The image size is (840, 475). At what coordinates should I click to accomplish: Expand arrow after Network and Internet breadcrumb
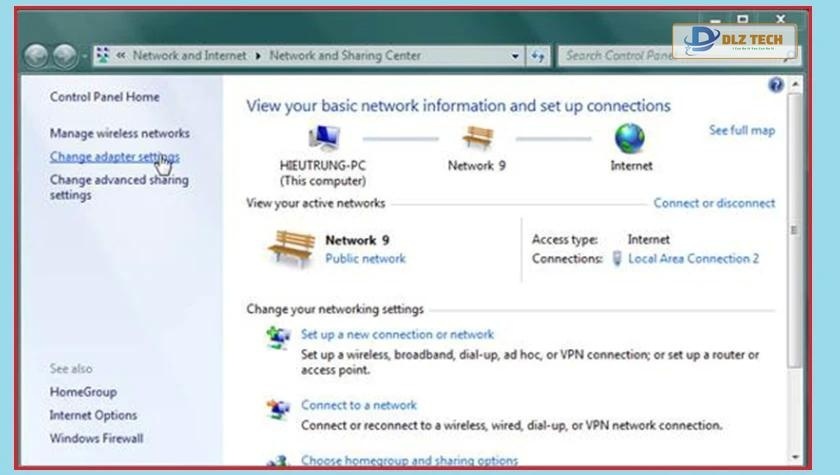[258, 56]
